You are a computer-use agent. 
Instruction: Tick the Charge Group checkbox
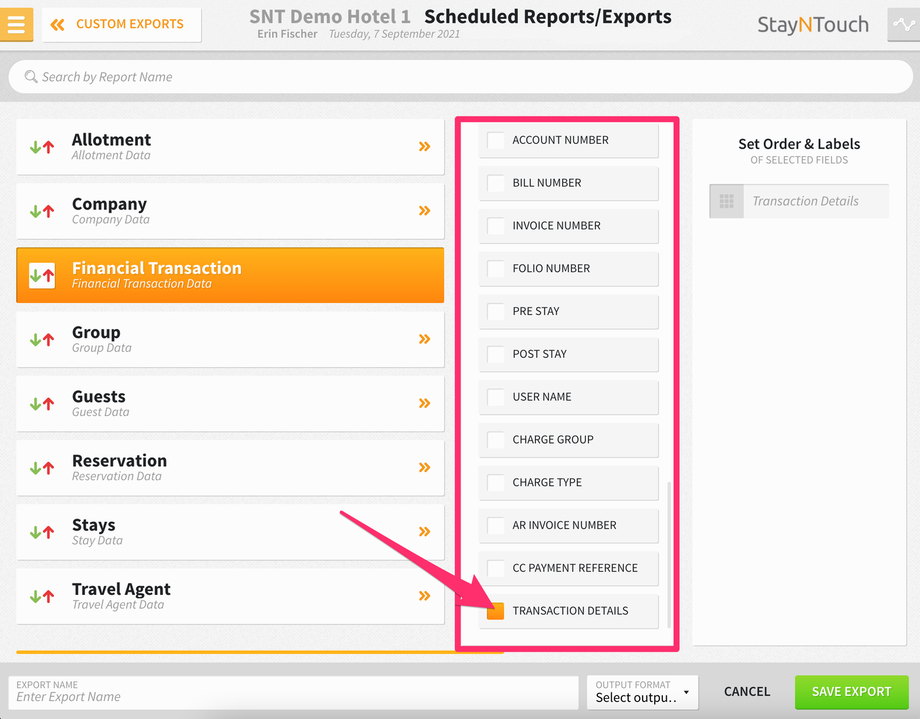[x=496, y=440]
